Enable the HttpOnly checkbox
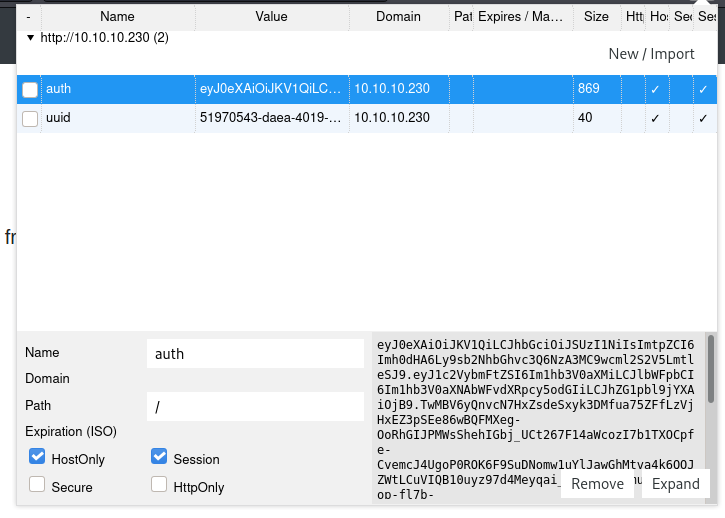The height and width of the screenshot is (518, 725). [x=159, y=486]
